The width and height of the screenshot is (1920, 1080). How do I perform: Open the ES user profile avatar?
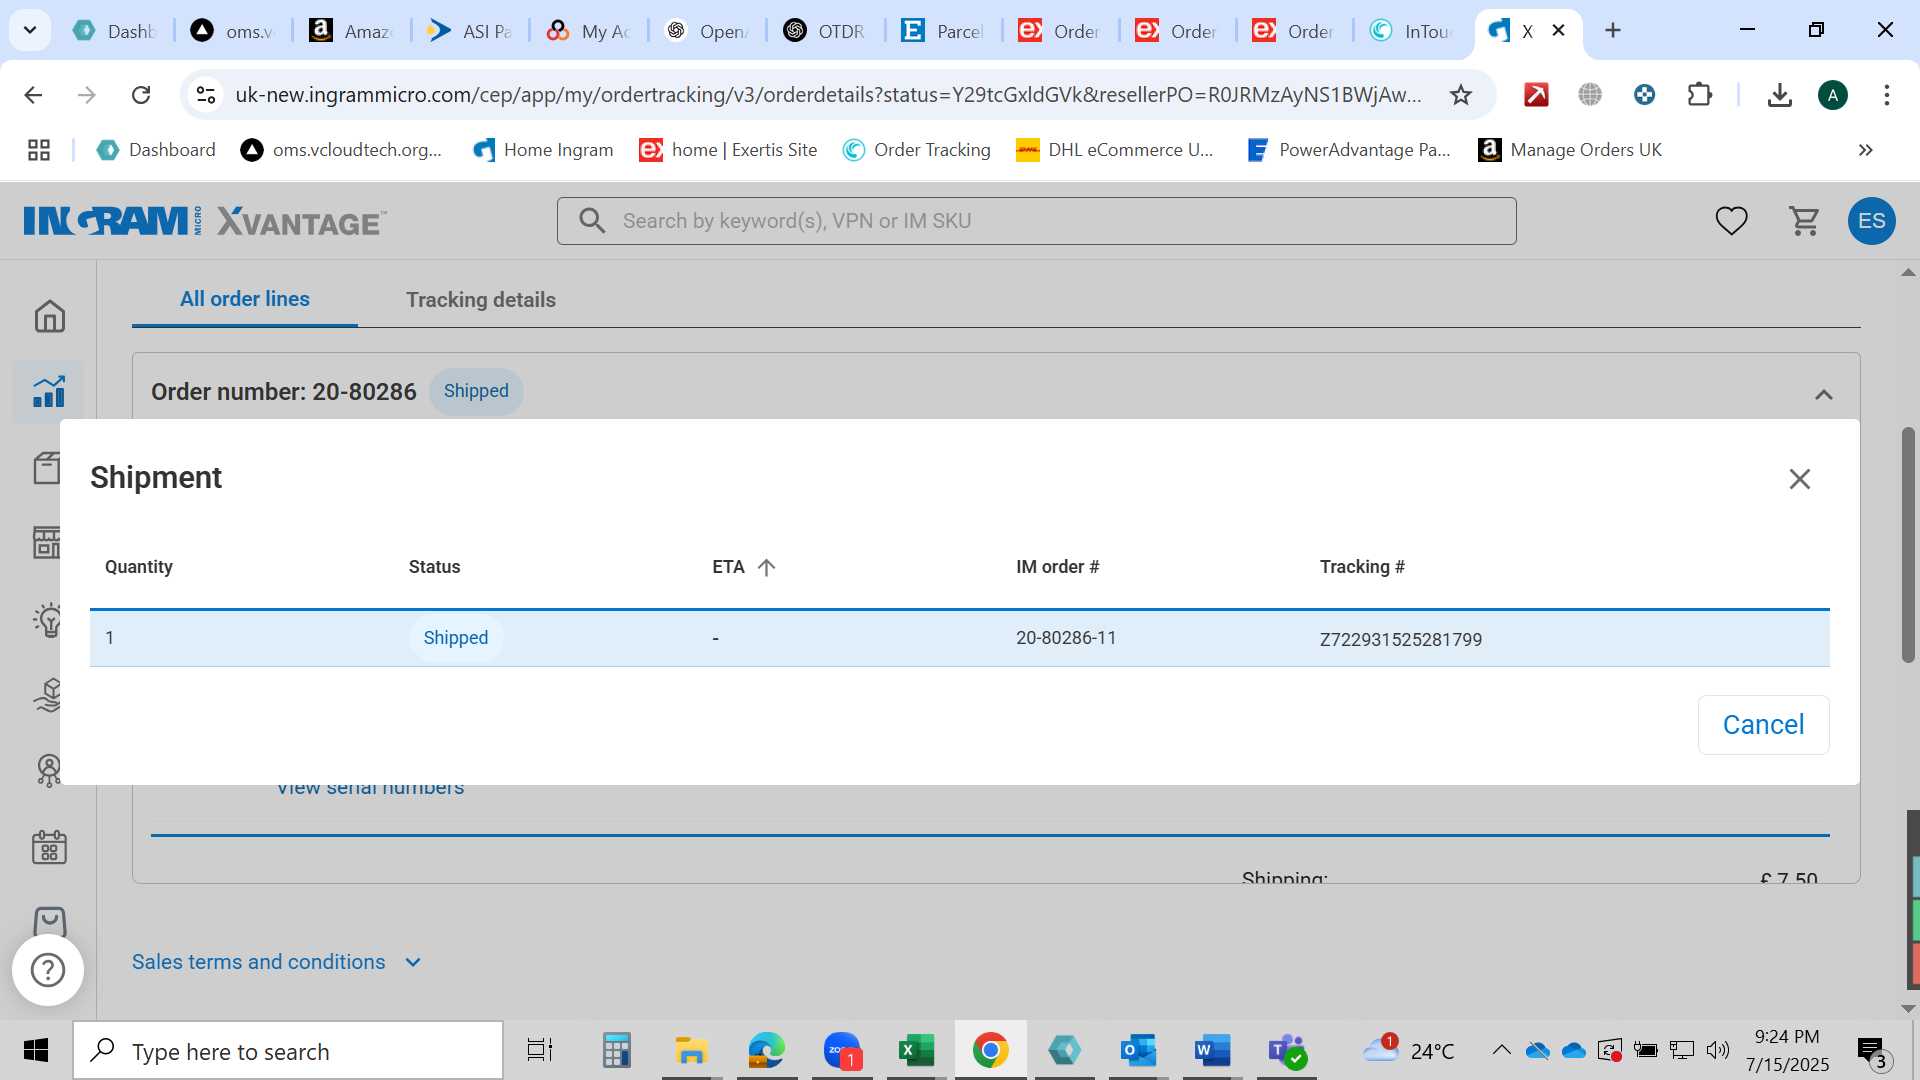(x=1871, y=221)
